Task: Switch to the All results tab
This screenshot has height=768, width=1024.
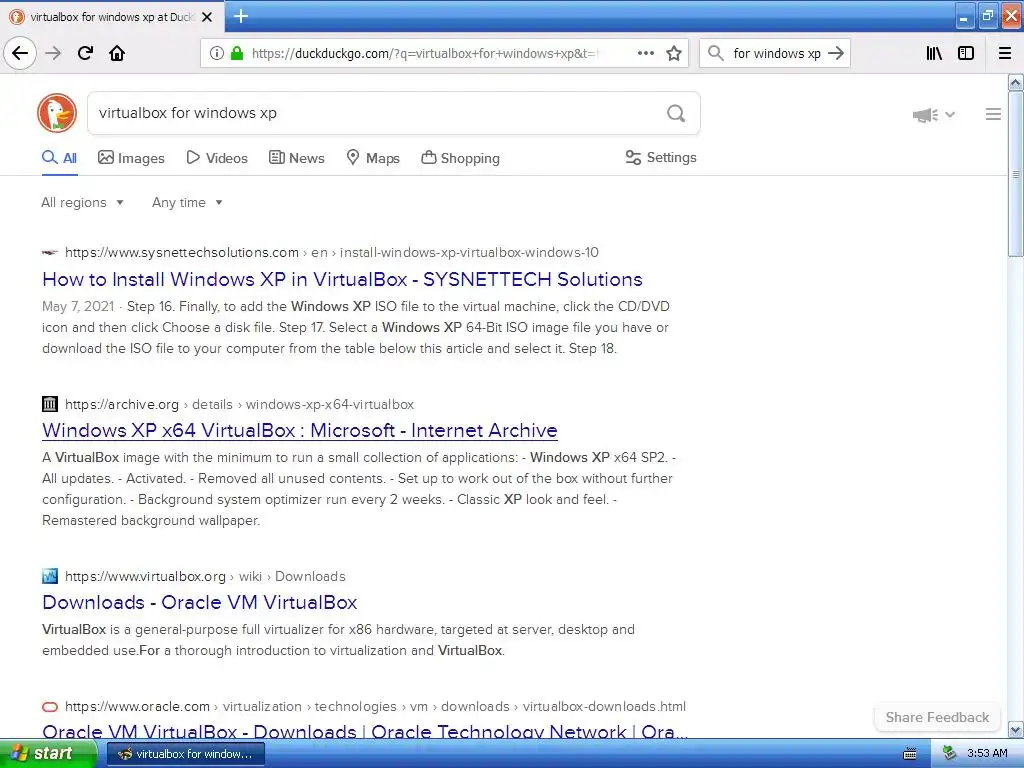Action: (59, 158)
